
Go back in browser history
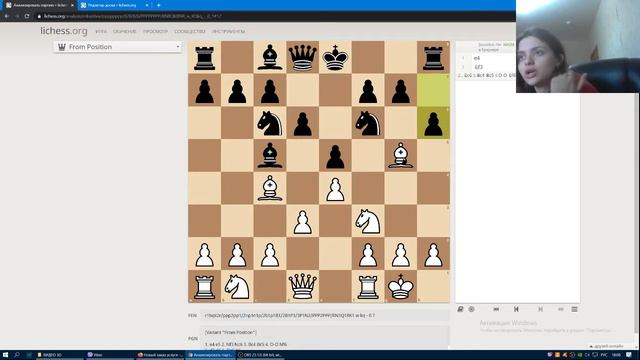7,16
